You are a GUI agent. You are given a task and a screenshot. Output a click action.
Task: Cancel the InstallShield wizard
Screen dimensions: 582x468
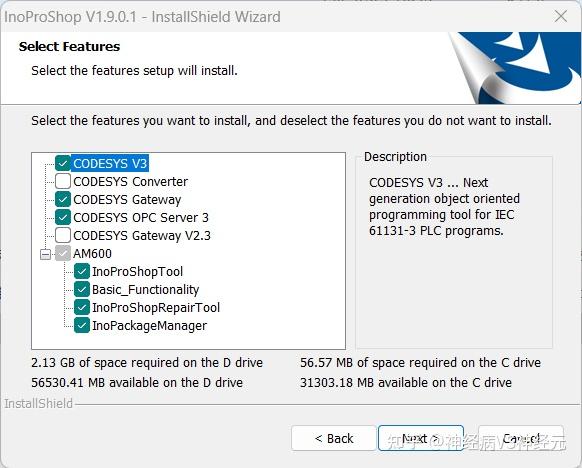point(521,438)
